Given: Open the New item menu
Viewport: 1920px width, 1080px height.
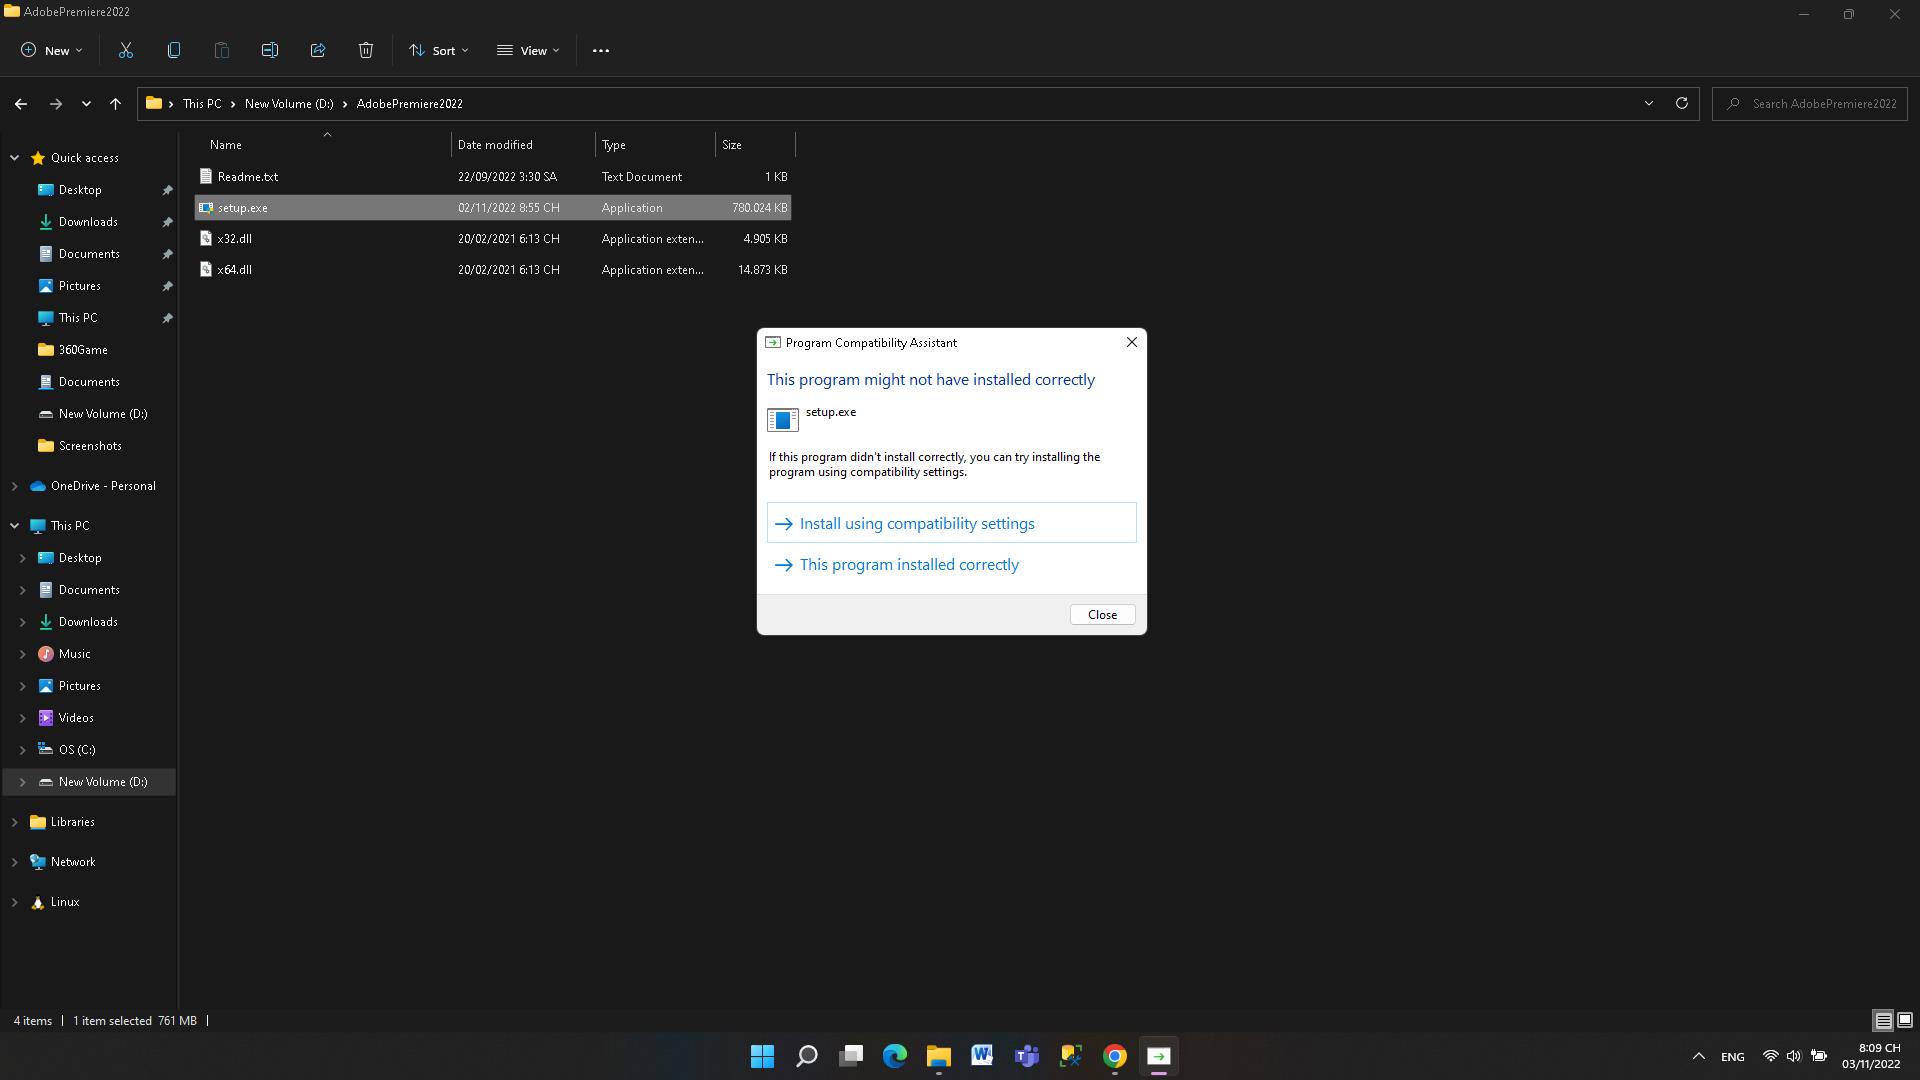Looking at the screenshot, I should click(52, 50).
